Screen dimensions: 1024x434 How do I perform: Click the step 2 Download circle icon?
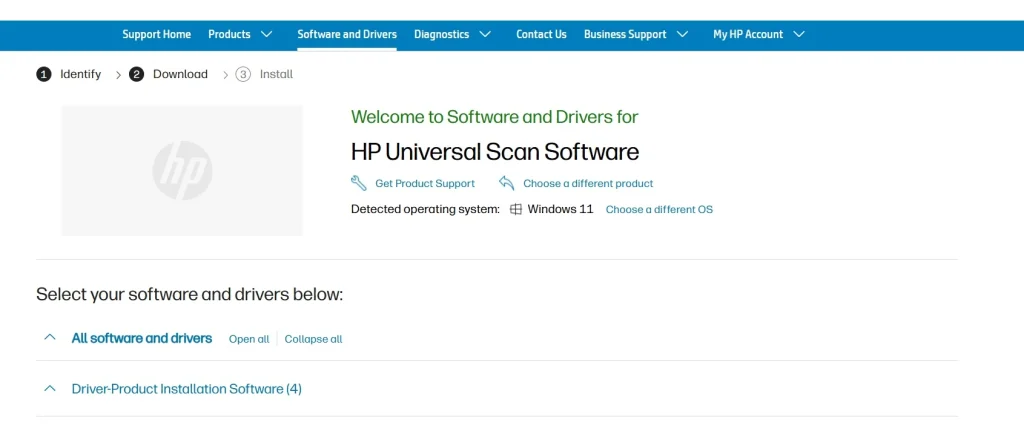(137, 74)
